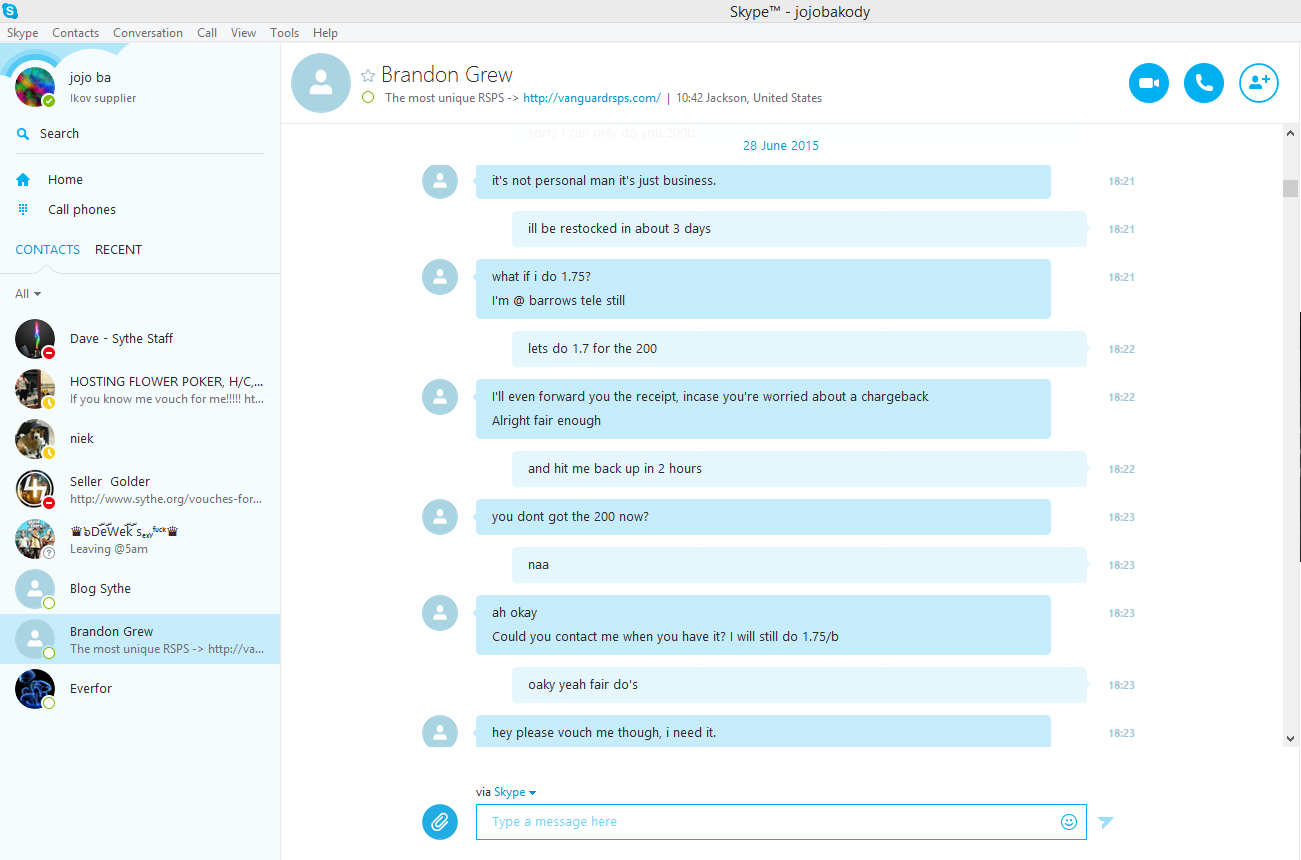The height and width of the screenshot is (860, 1301).
Task: Open Call phones
Action: tap(82, 210)
